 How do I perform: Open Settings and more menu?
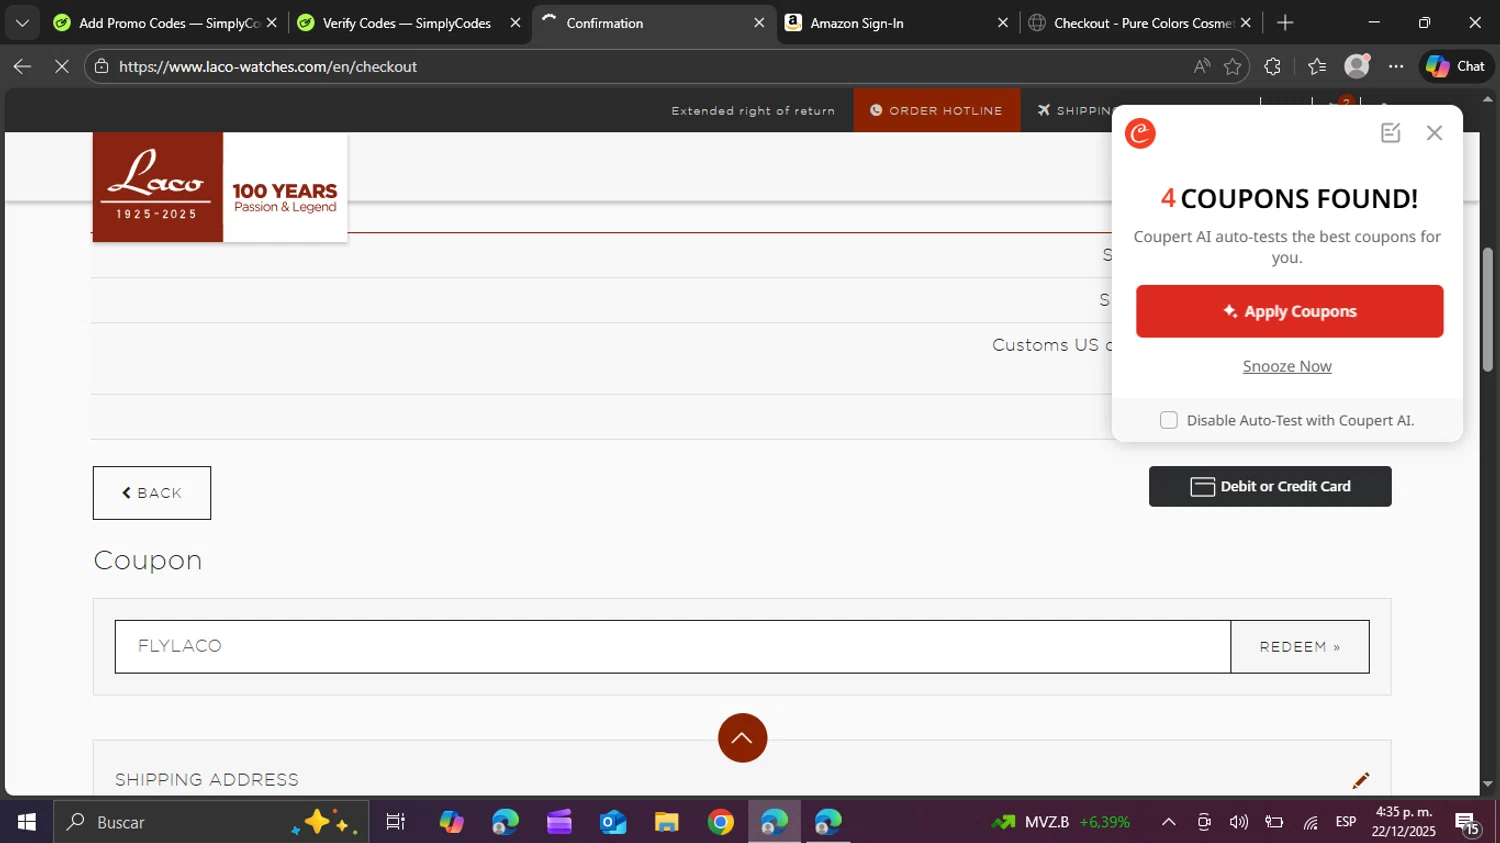click(x=1396, y=67)
